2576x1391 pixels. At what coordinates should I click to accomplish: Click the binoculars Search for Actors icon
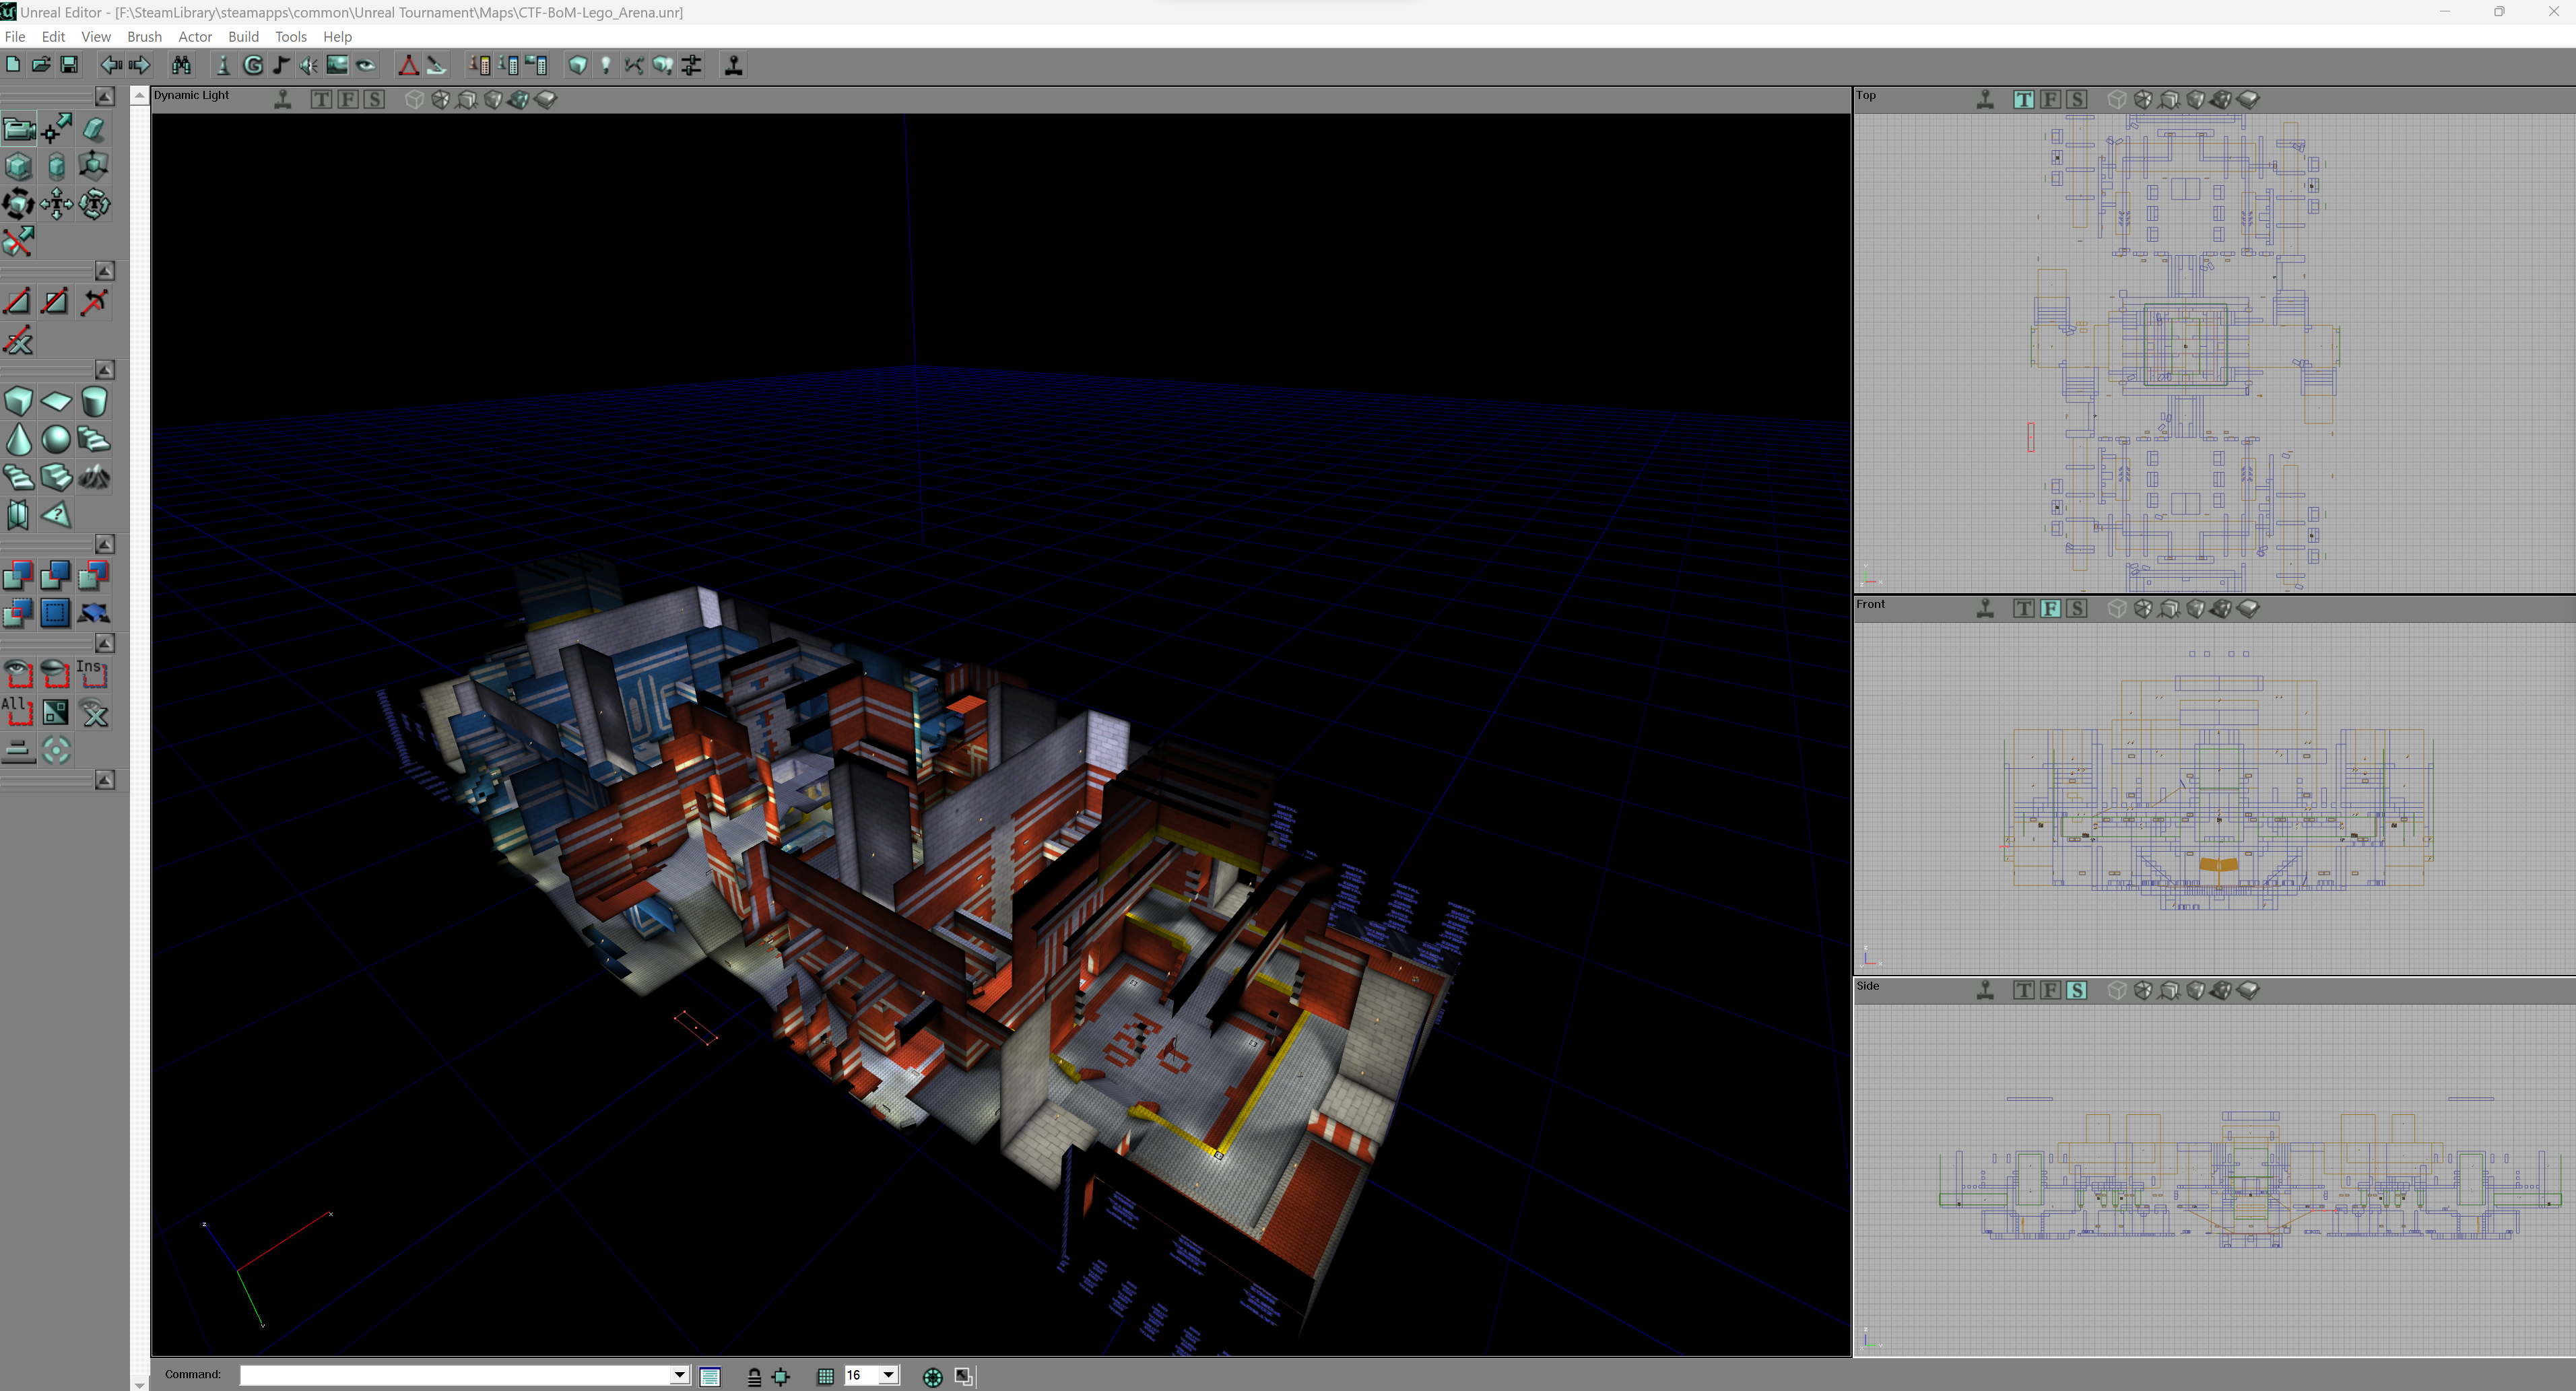(x=181, y=65)
